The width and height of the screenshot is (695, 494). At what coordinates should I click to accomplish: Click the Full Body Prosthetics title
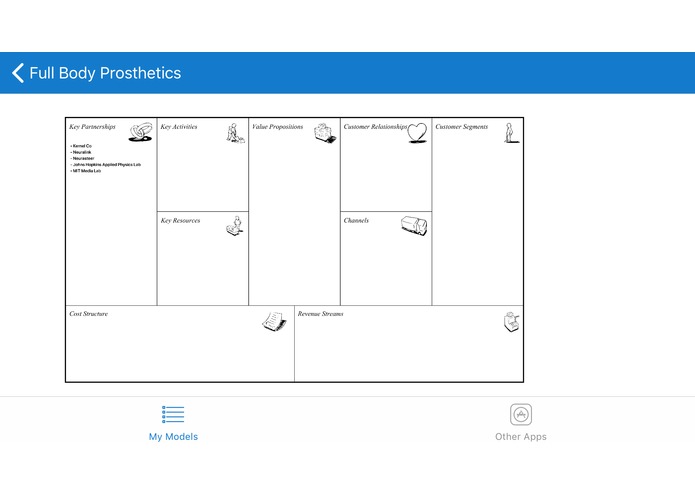(x=105, y=73)
